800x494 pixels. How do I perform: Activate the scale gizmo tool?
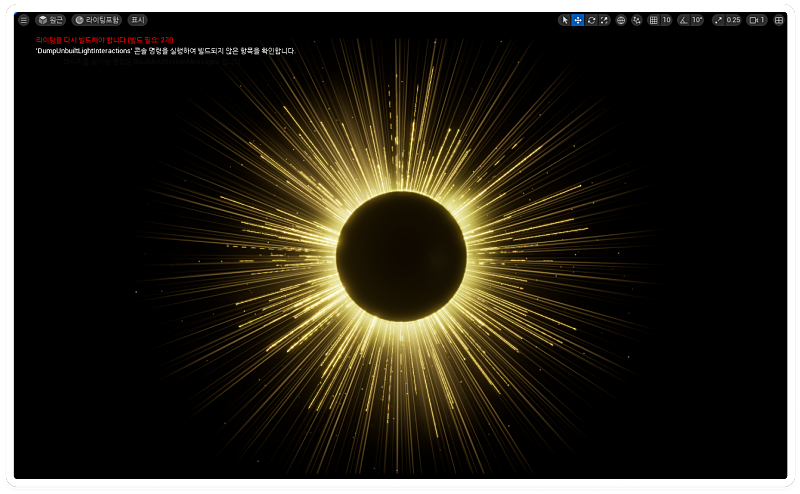coord(604,20)
